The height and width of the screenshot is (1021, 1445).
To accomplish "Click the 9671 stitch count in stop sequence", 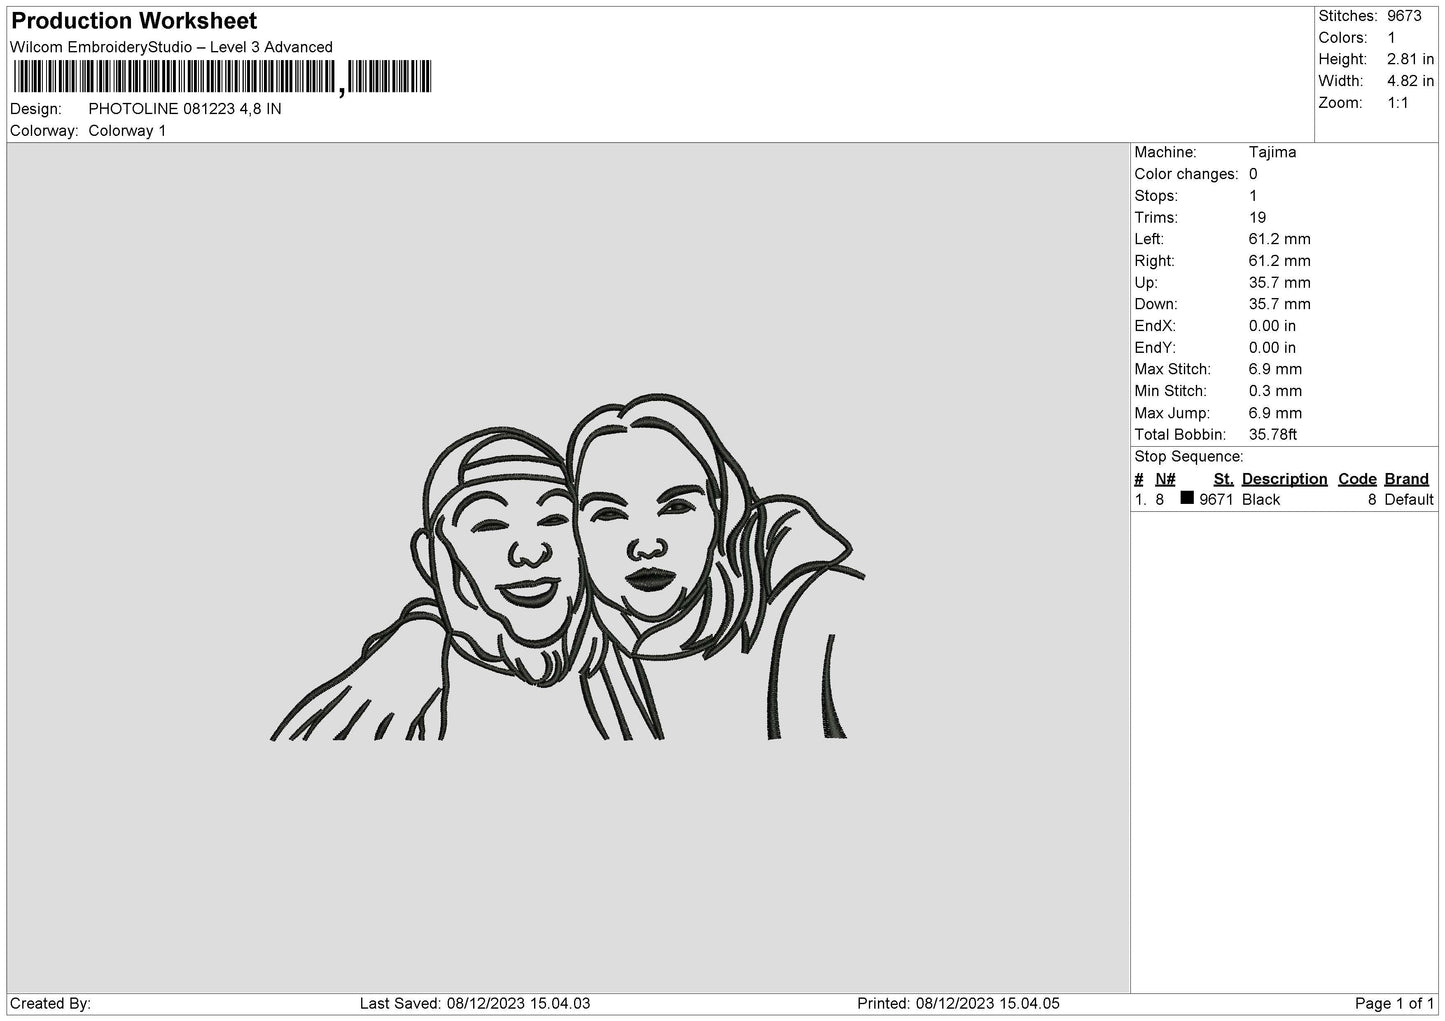I will coord(1216,500).
